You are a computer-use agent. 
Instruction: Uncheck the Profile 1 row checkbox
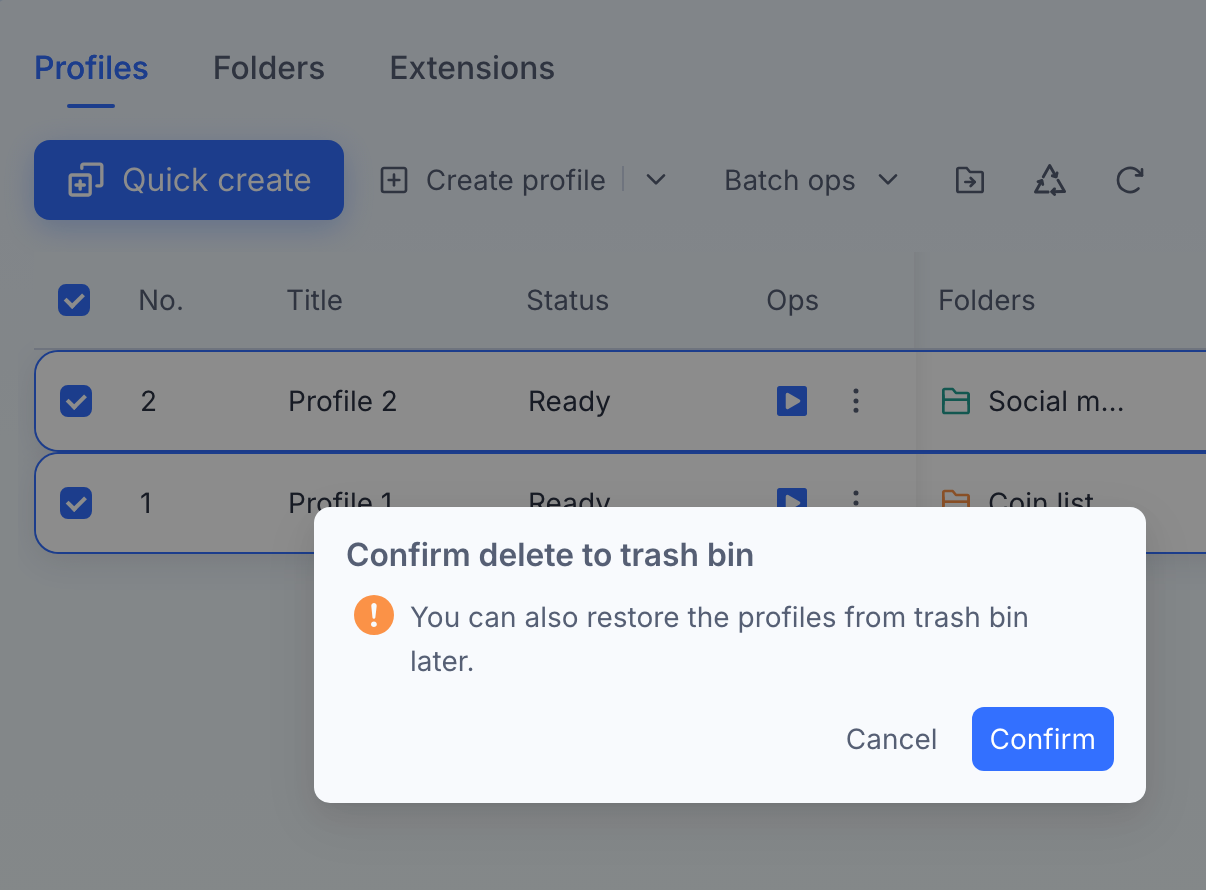click(x=76, y=502)
